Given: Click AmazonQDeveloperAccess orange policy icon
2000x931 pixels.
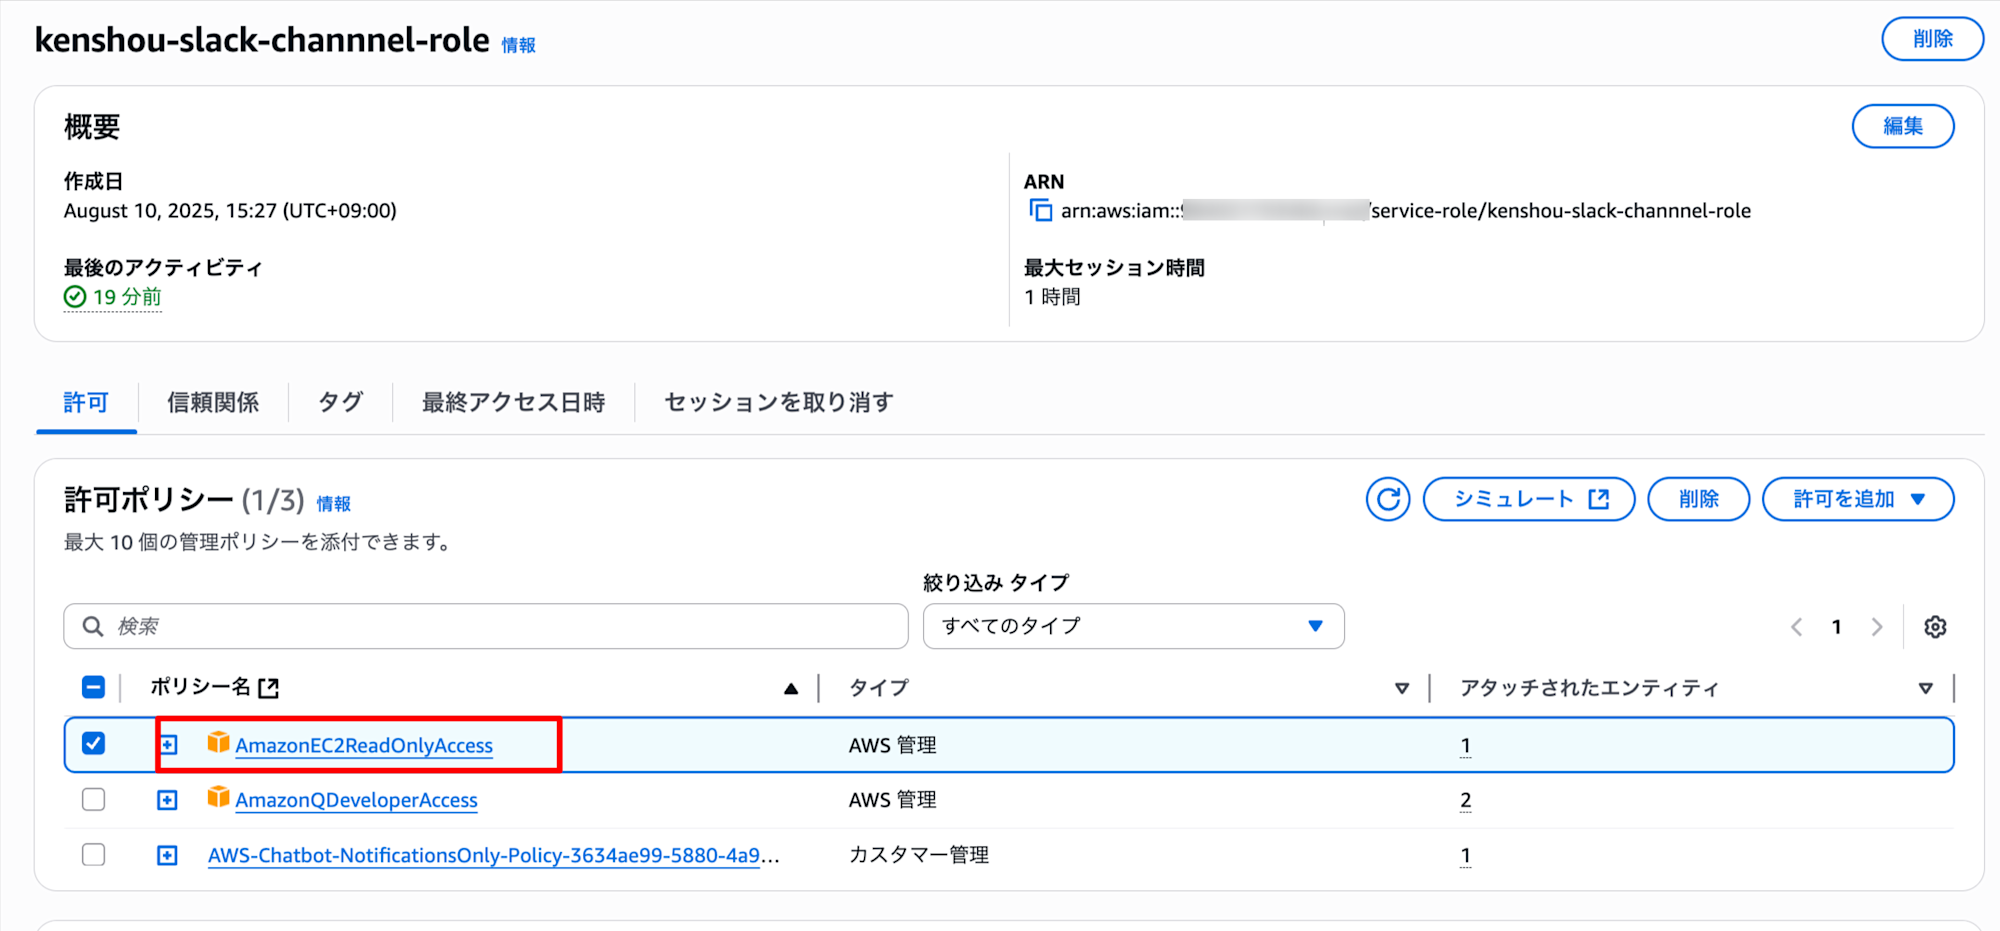Looking at the screenshot, I should (218, 797).
